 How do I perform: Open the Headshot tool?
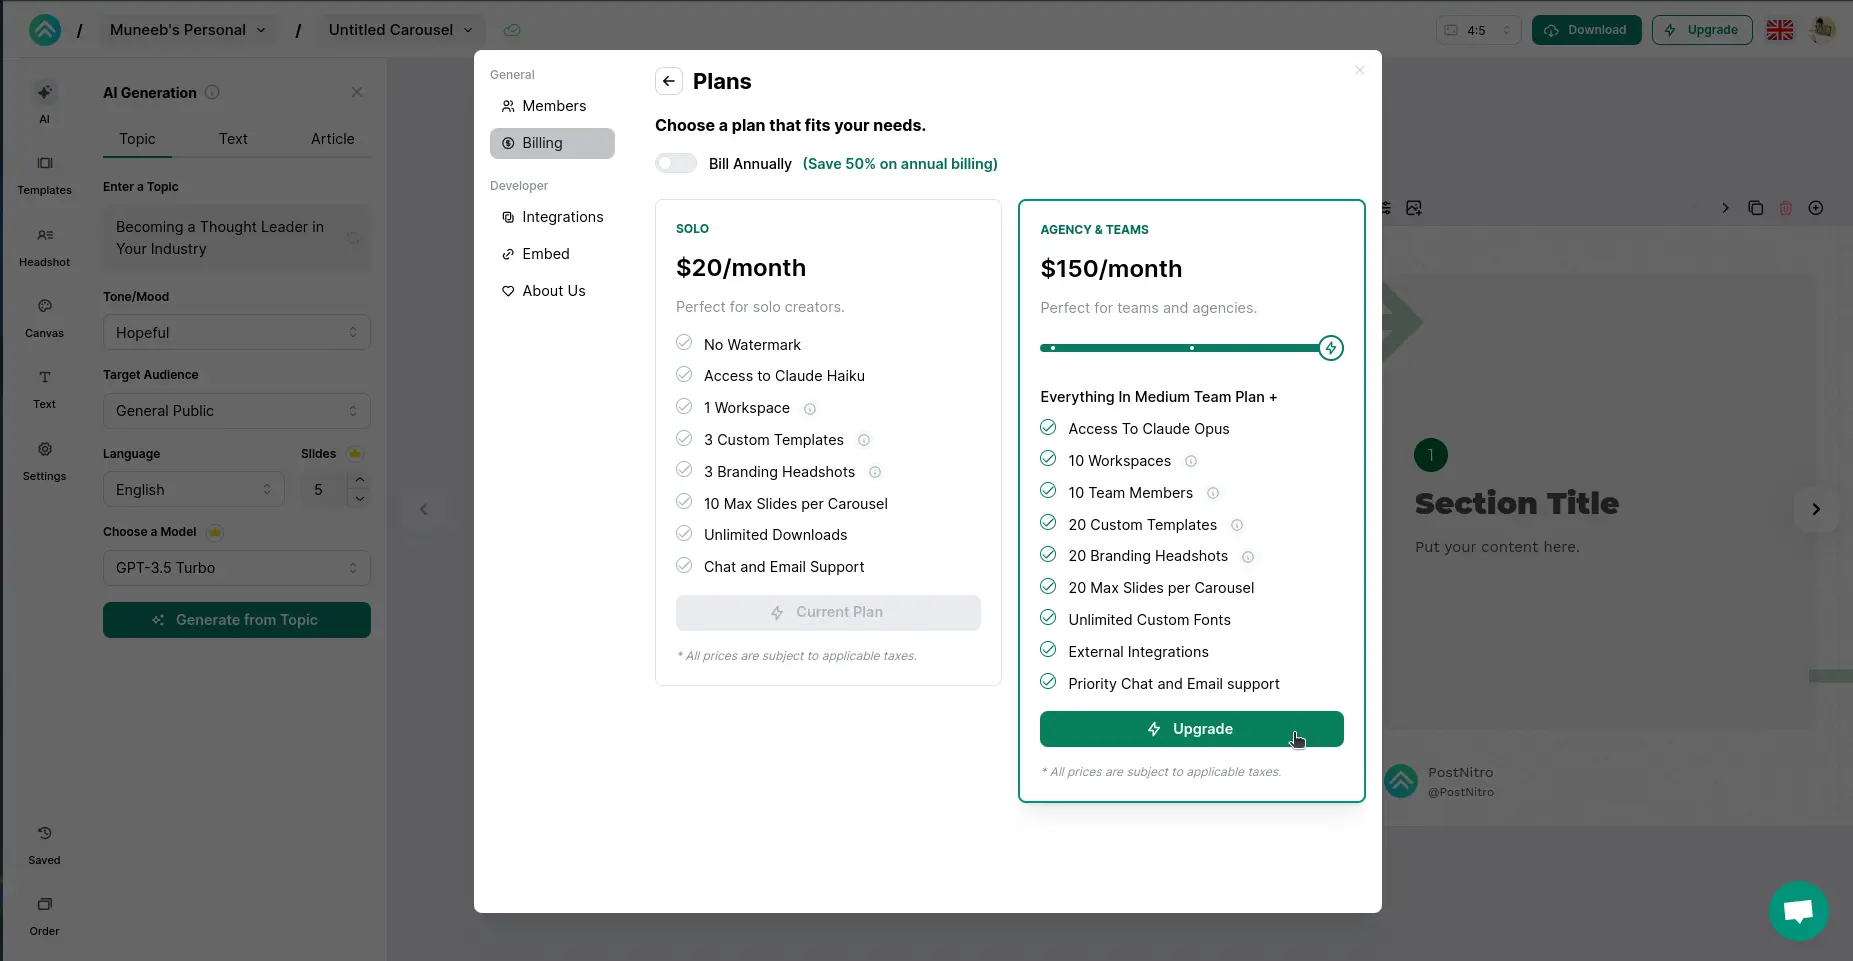pos(44,245)
